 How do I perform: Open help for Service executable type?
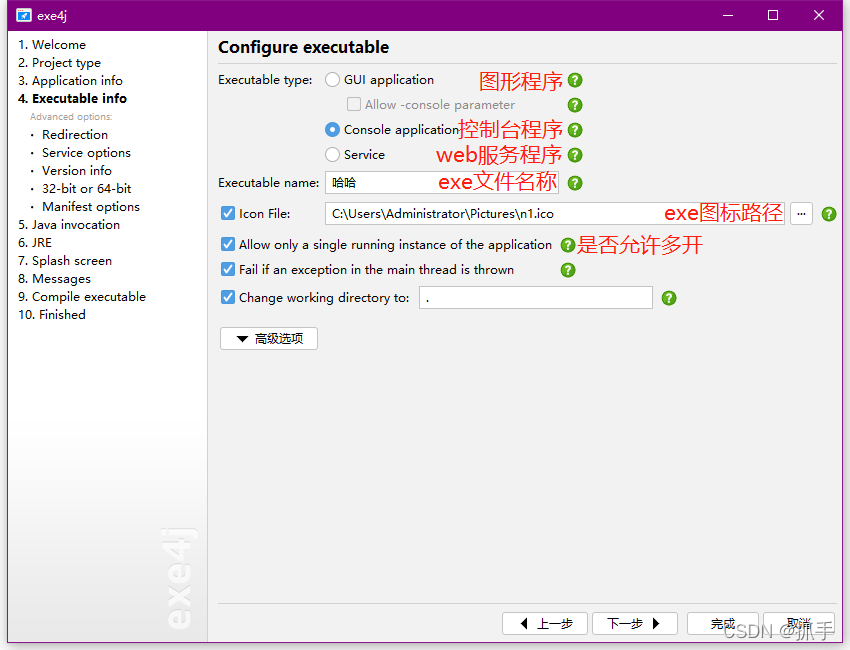[575, 155]
